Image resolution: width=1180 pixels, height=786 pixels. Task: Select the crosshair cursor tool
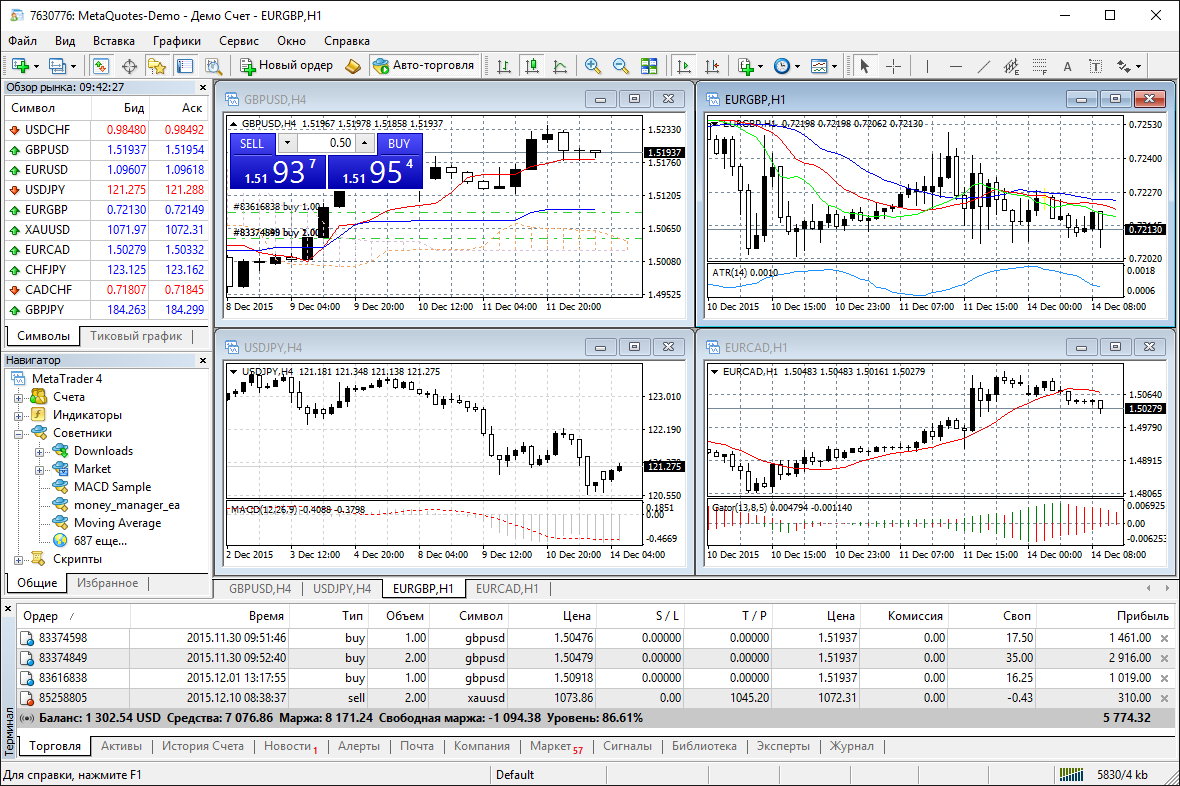click(x=893, y=66)
